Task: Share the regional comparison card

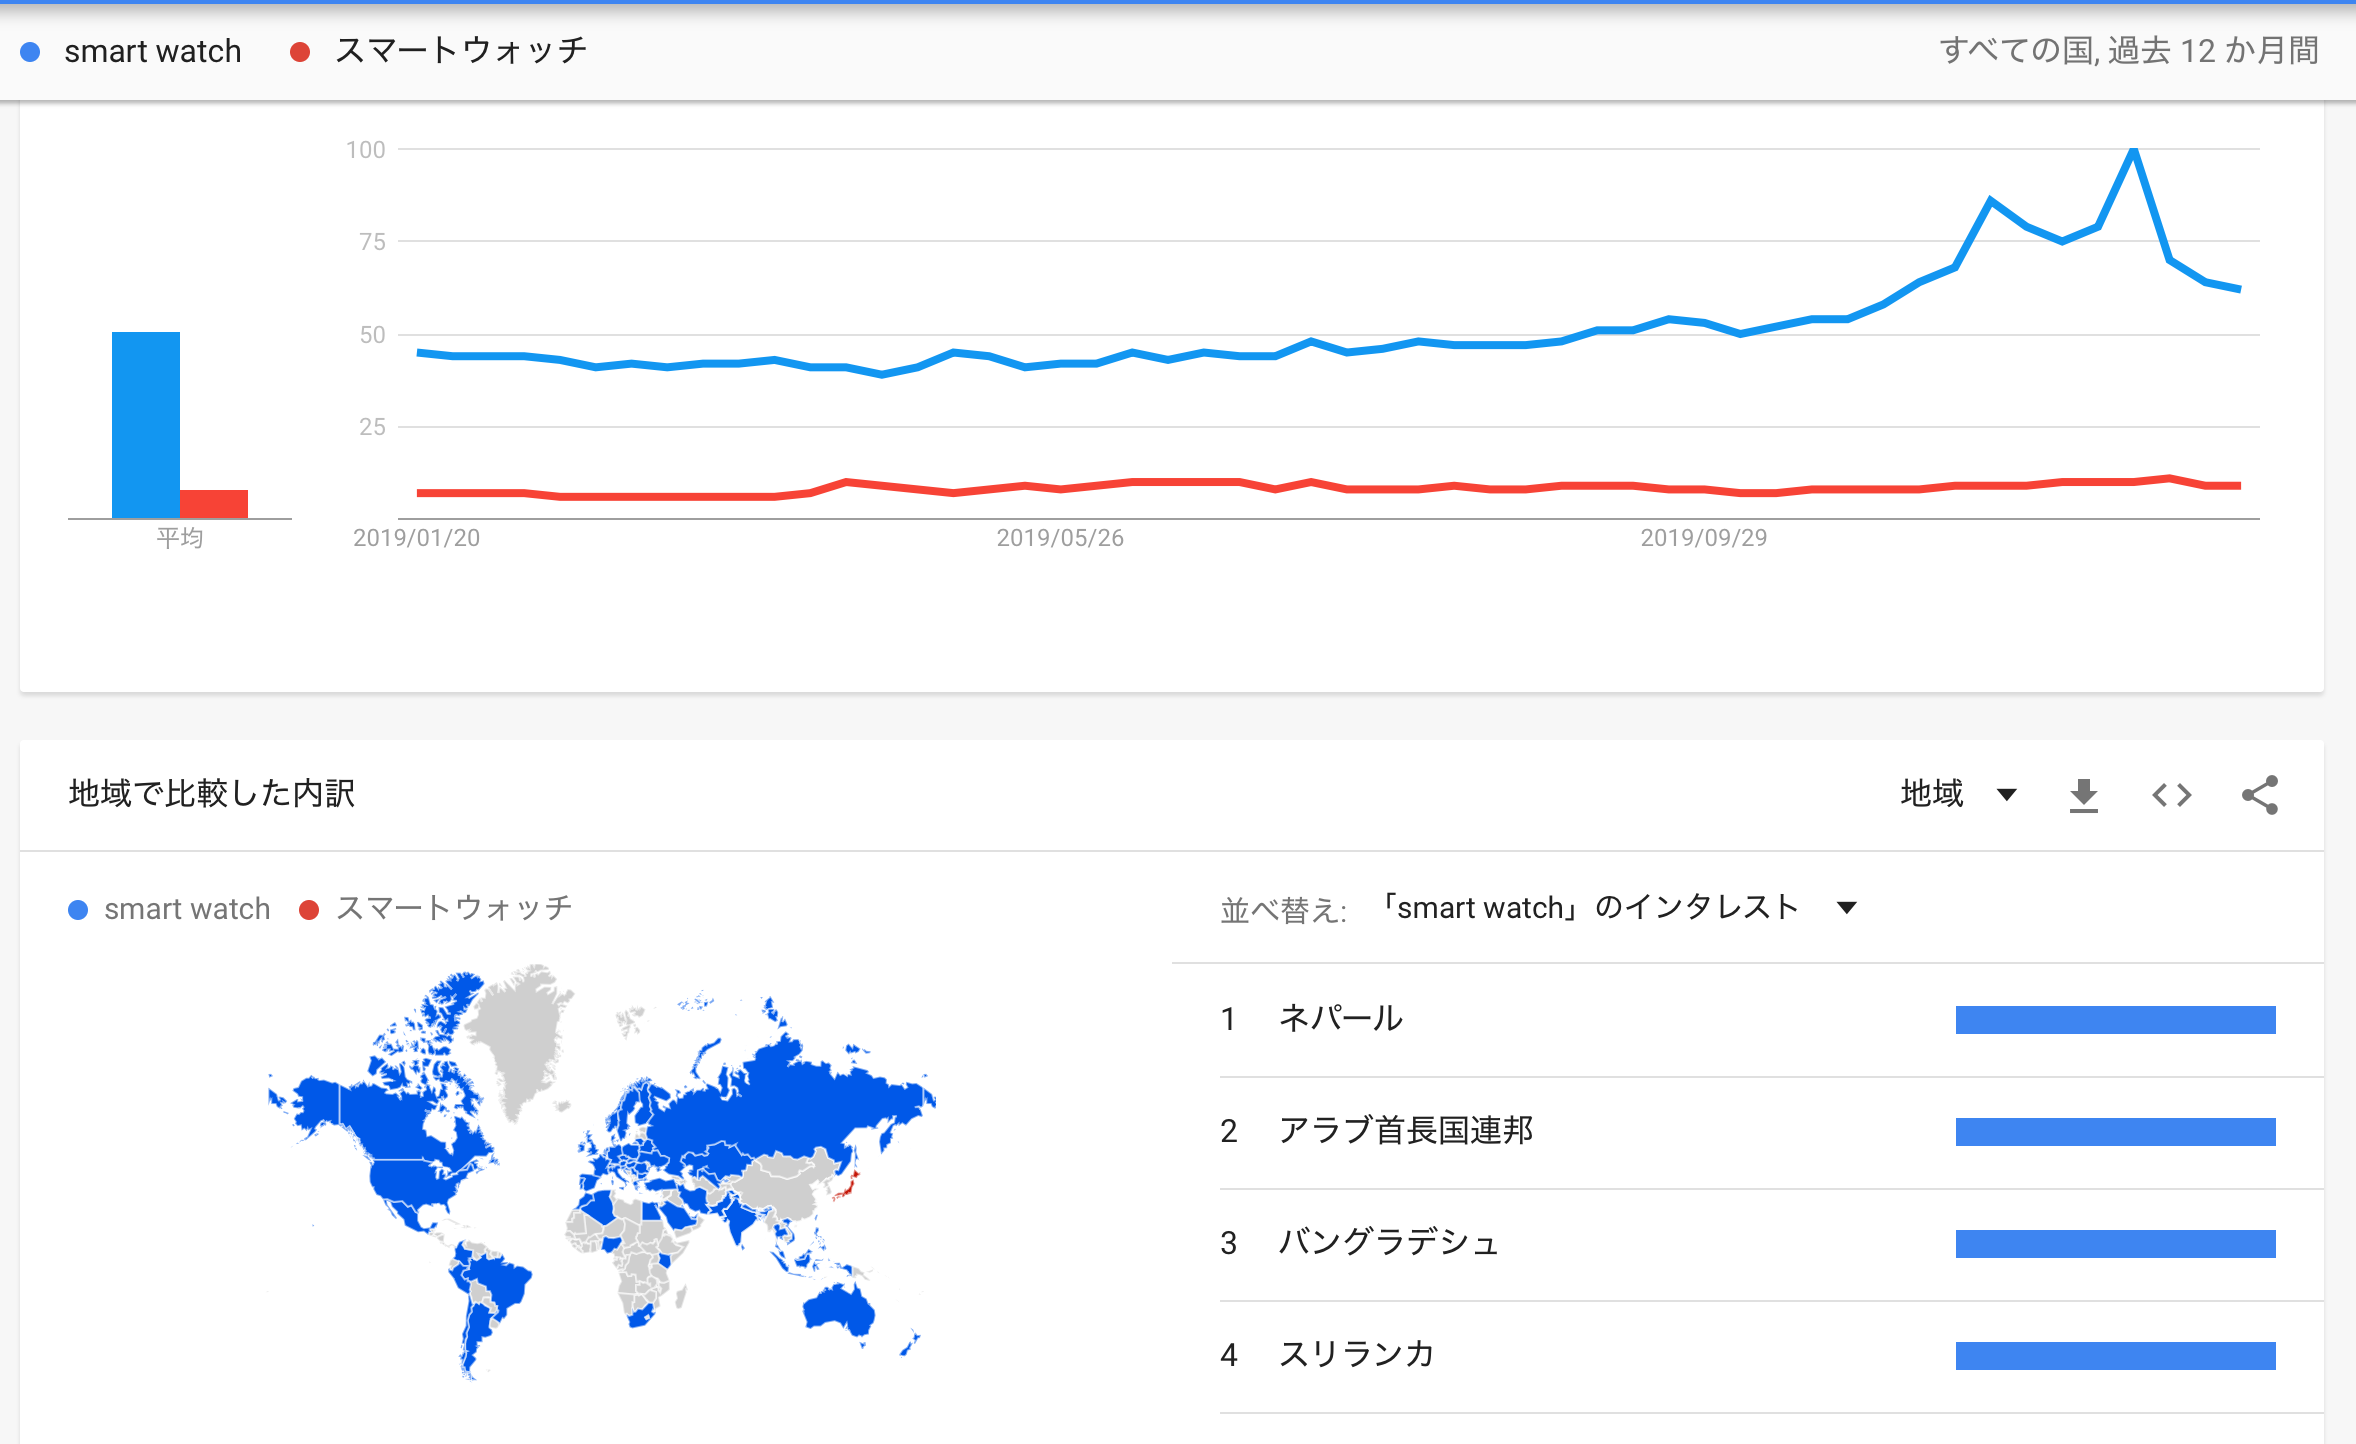Action: pyautogui.click(x=2260, y=795)
